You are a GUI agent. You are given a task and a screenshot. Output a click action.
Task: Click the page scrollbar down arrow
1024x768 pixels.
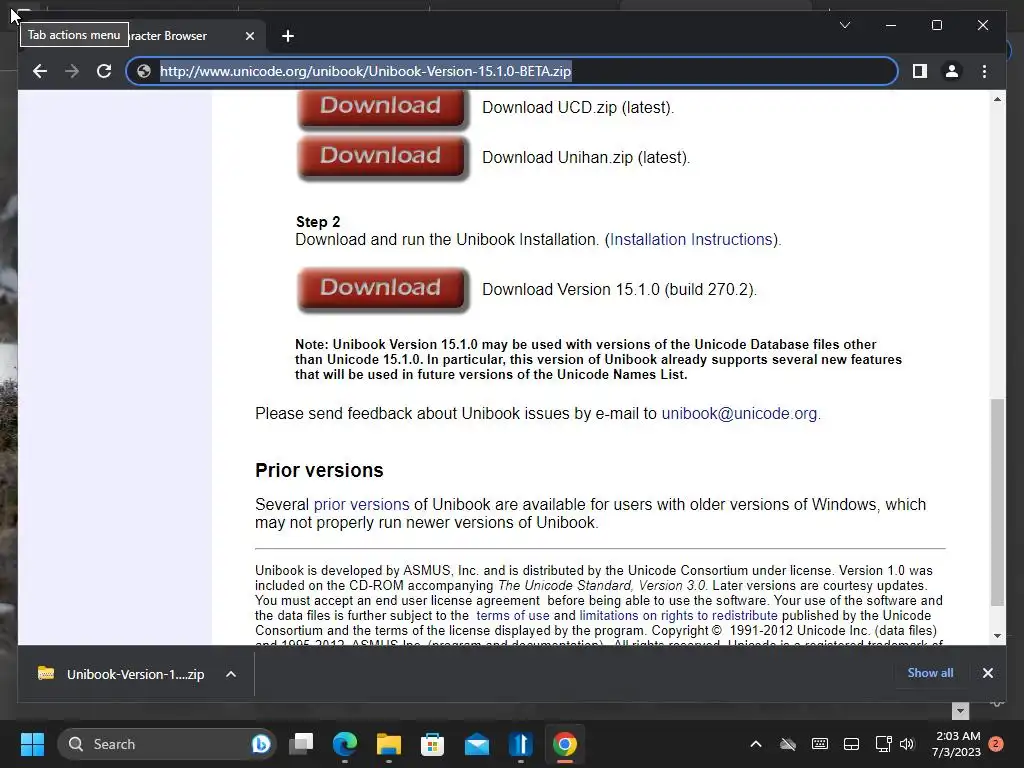(997, 635)
